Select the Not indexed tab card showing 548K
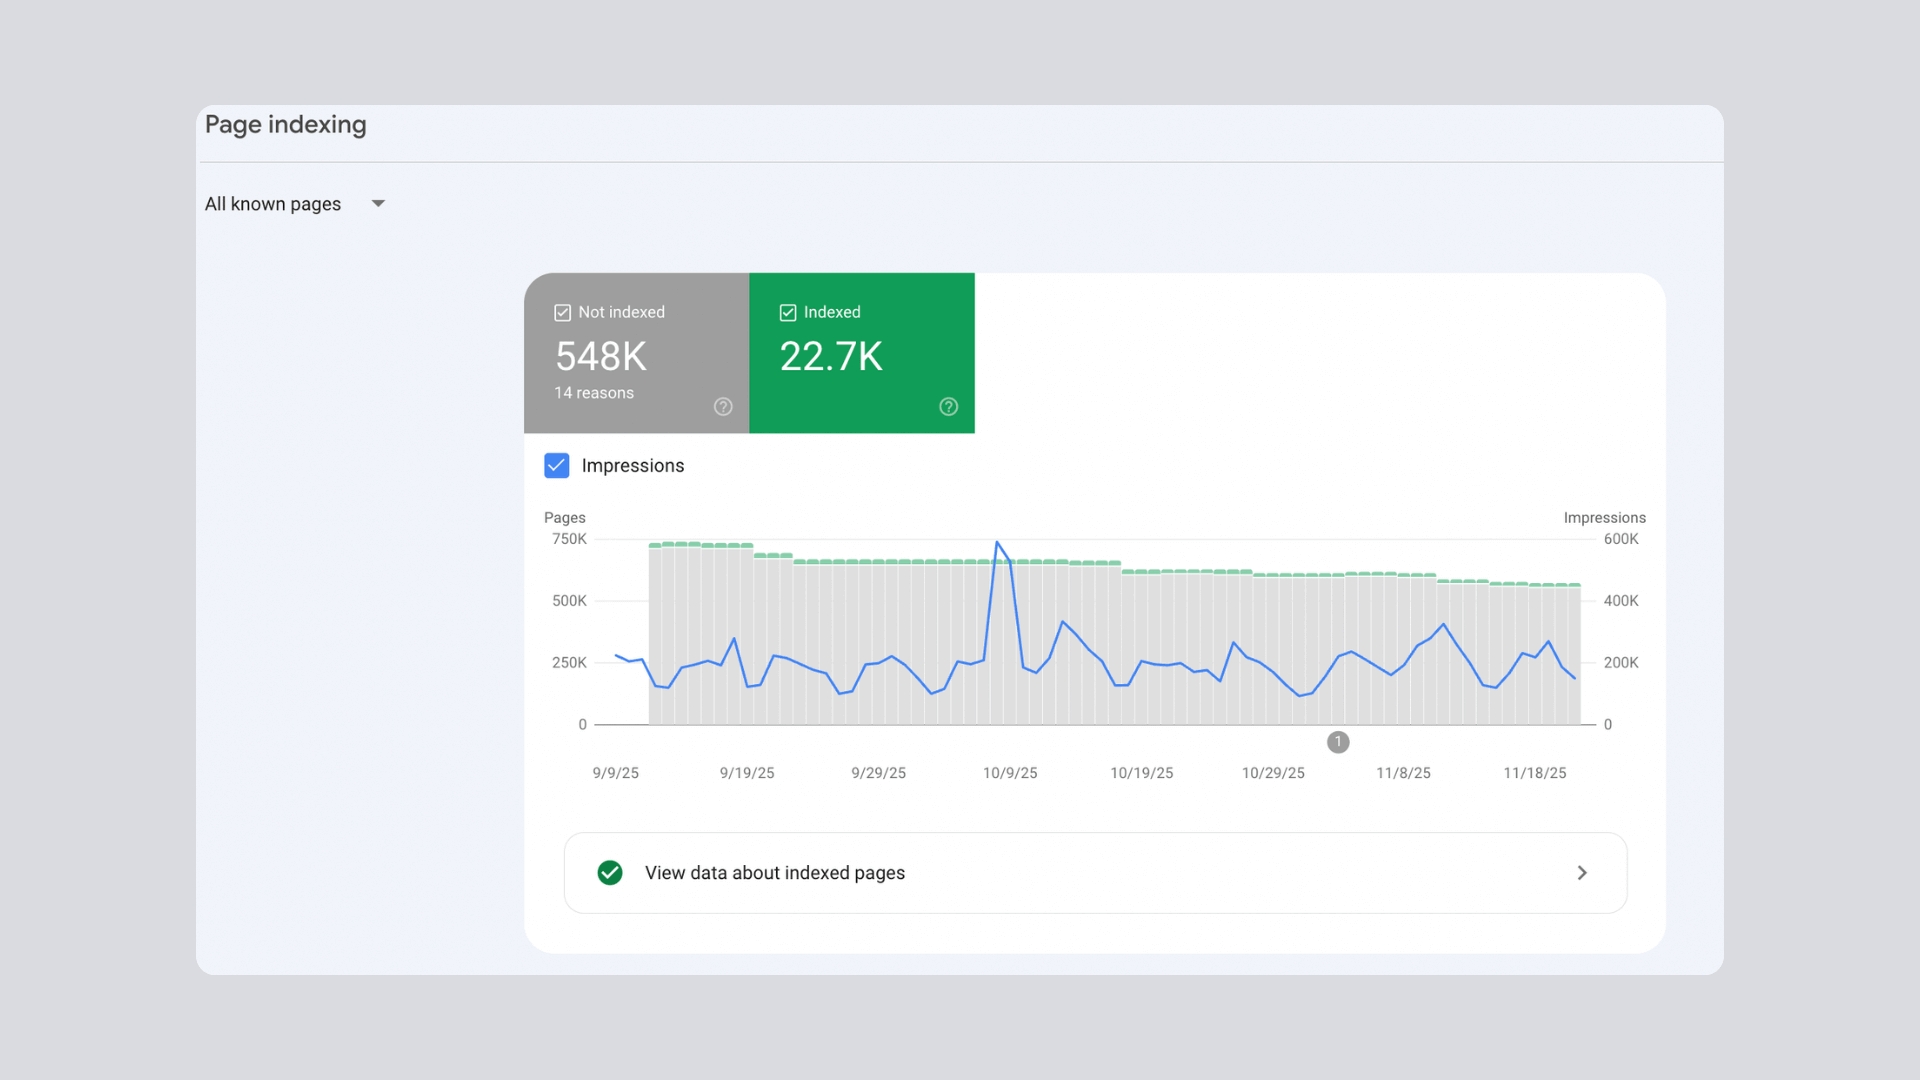The image size is (1920, 1080). coord(636,353)
